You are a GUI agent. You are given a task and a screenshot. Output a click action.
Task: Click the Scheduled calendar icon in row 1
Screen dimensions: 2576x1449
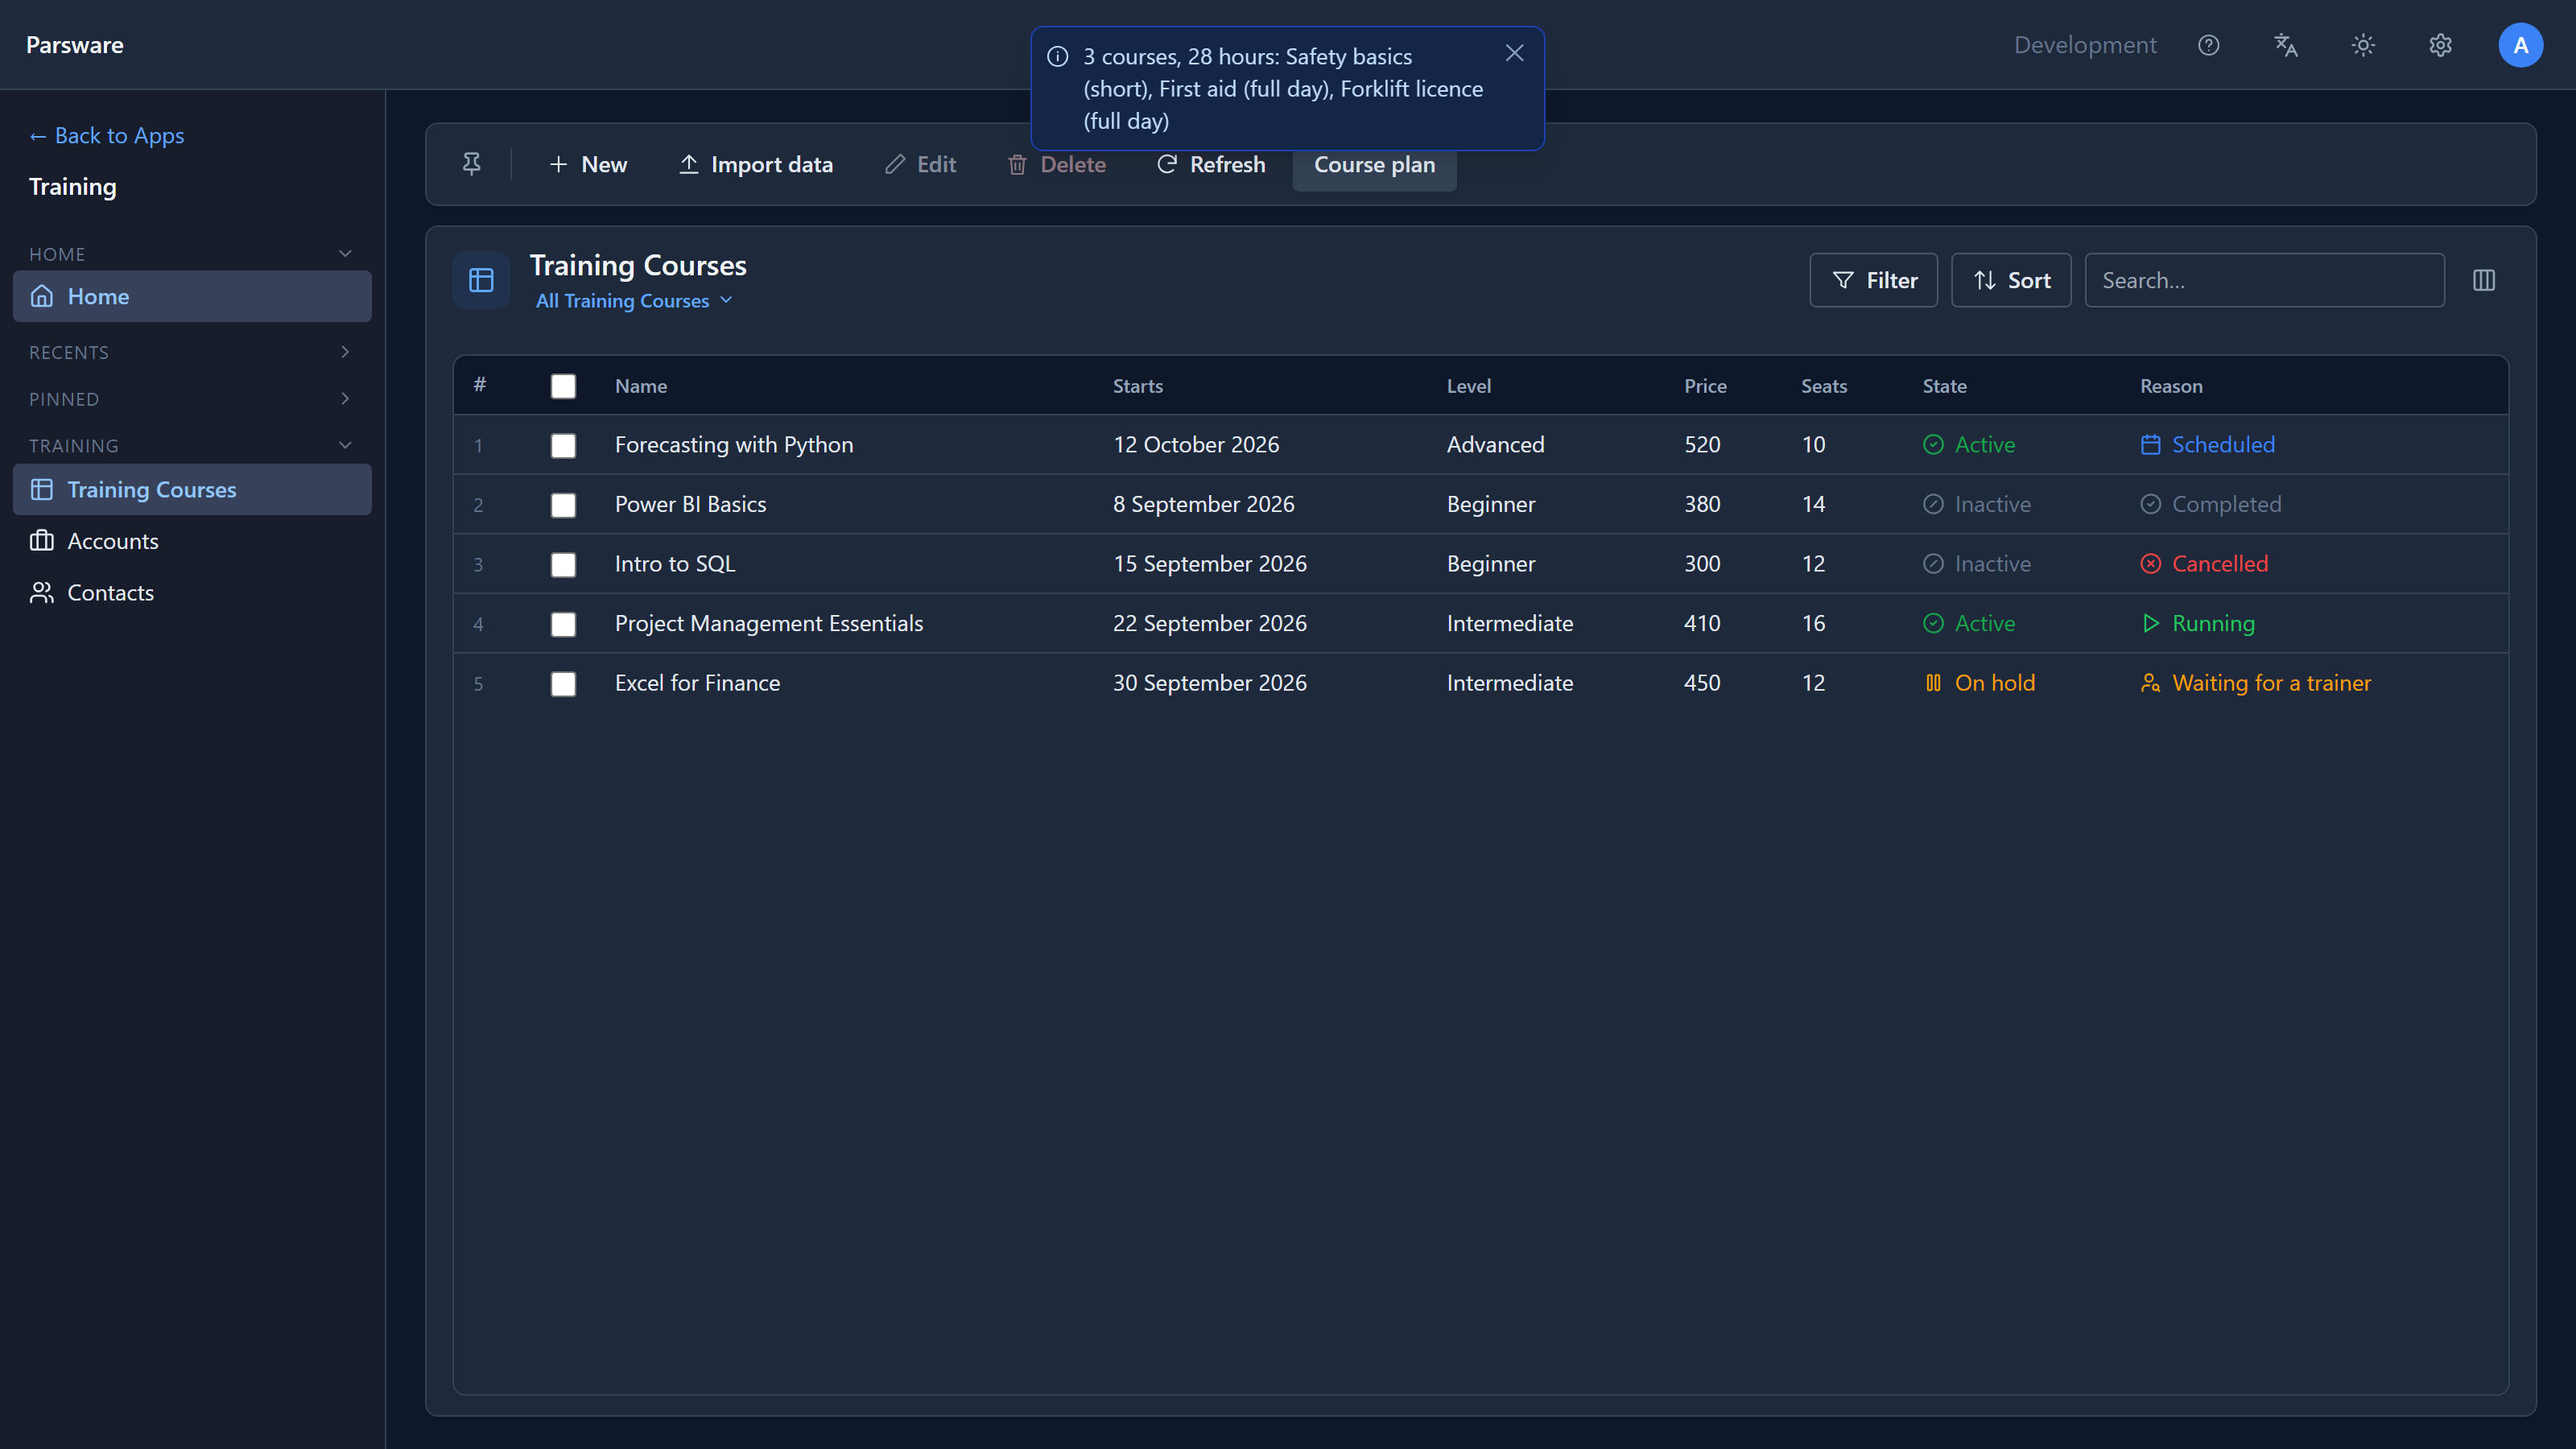point(2150,445)
